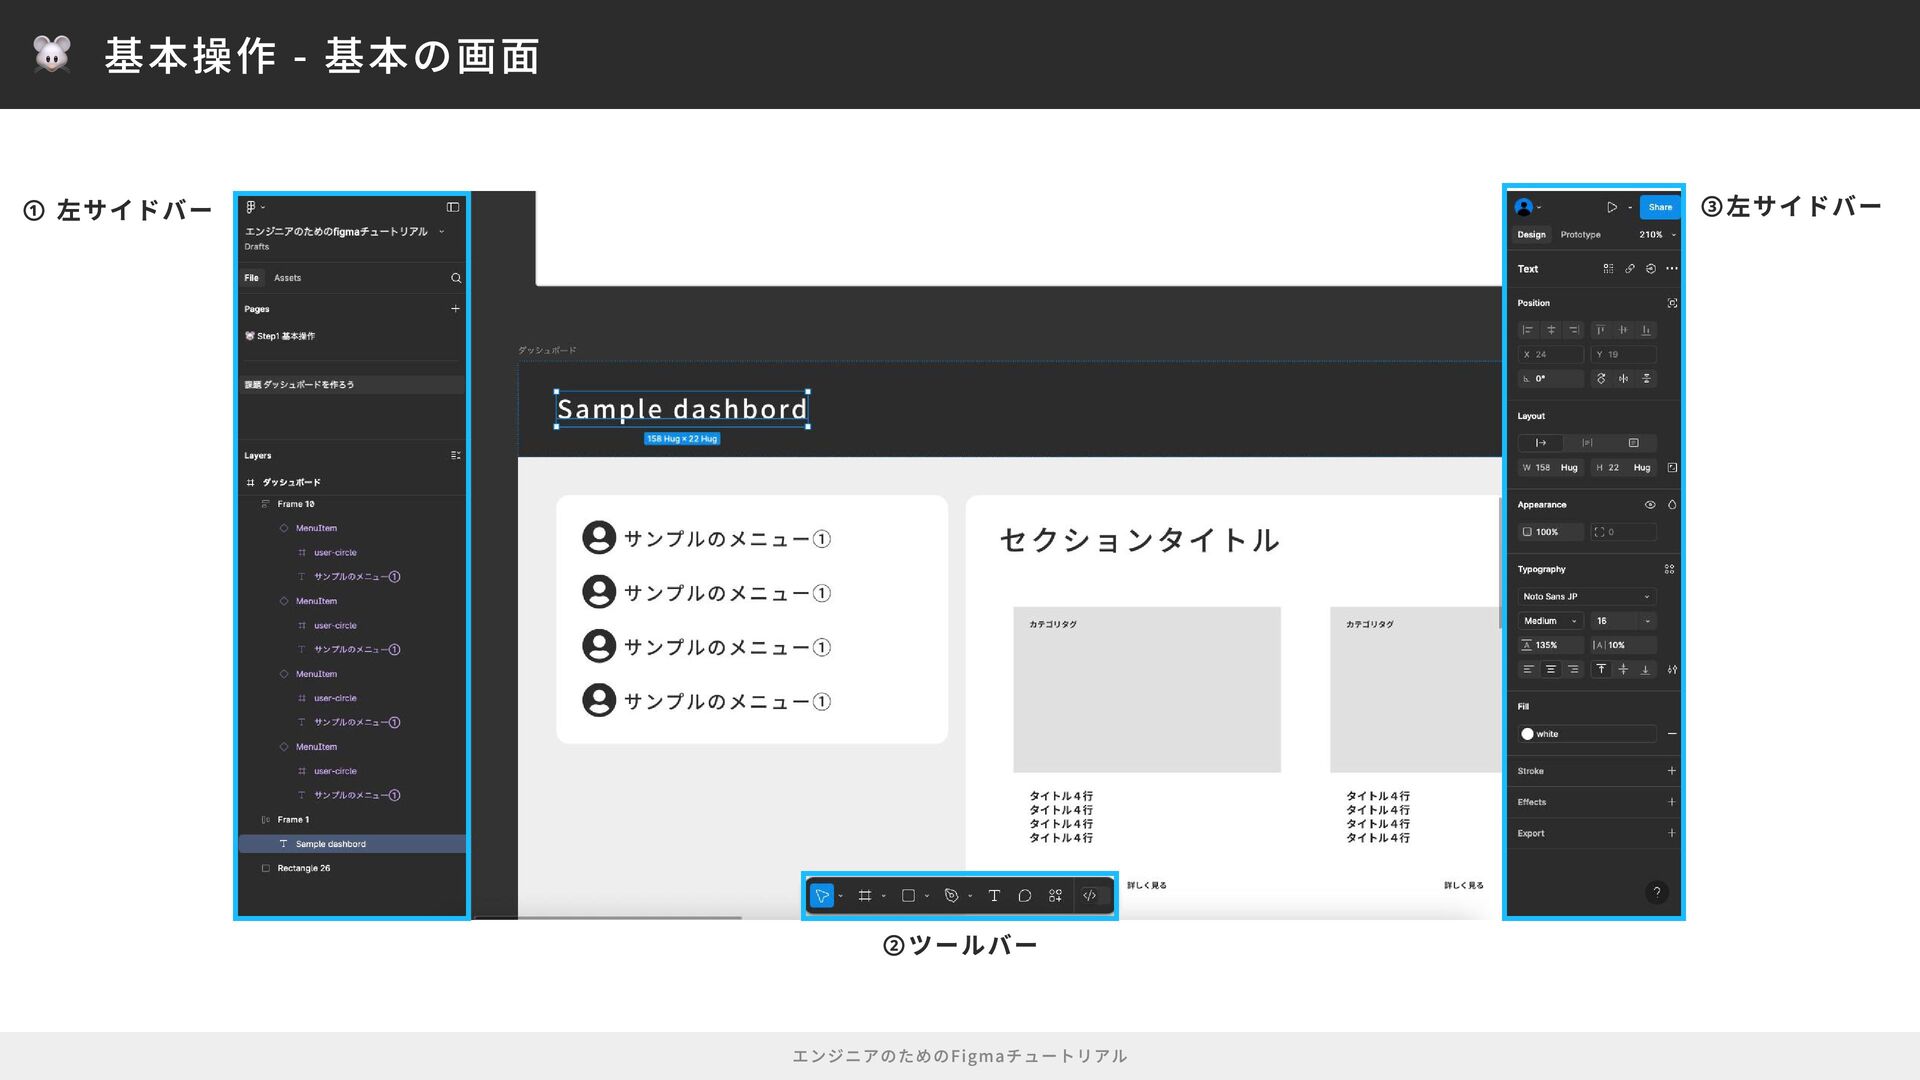Choose fixed size text resizing
Screen dimensions: 1920x1080
(x=1634, y=443)
